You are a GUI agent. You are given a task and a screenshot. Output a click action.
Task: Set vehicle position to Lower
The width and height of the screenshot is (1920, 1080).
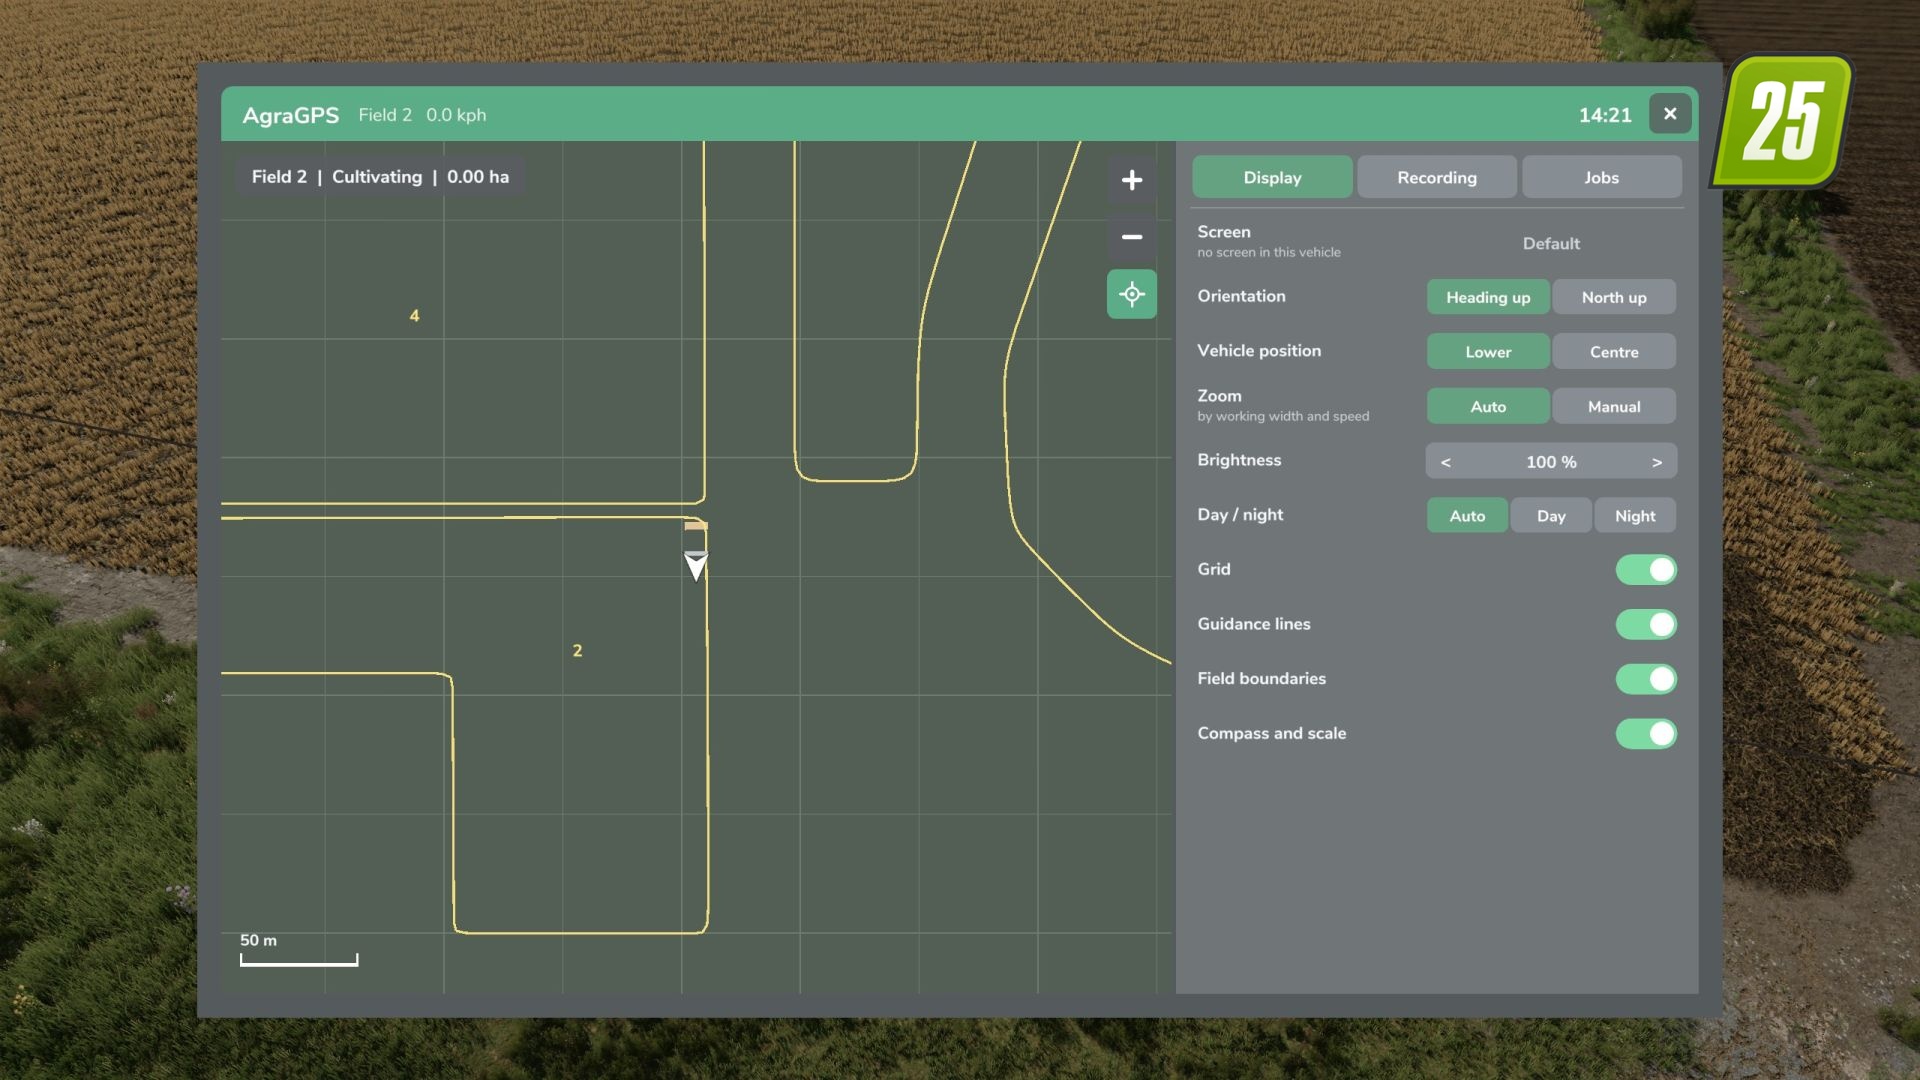click(x=1488, y=352)
